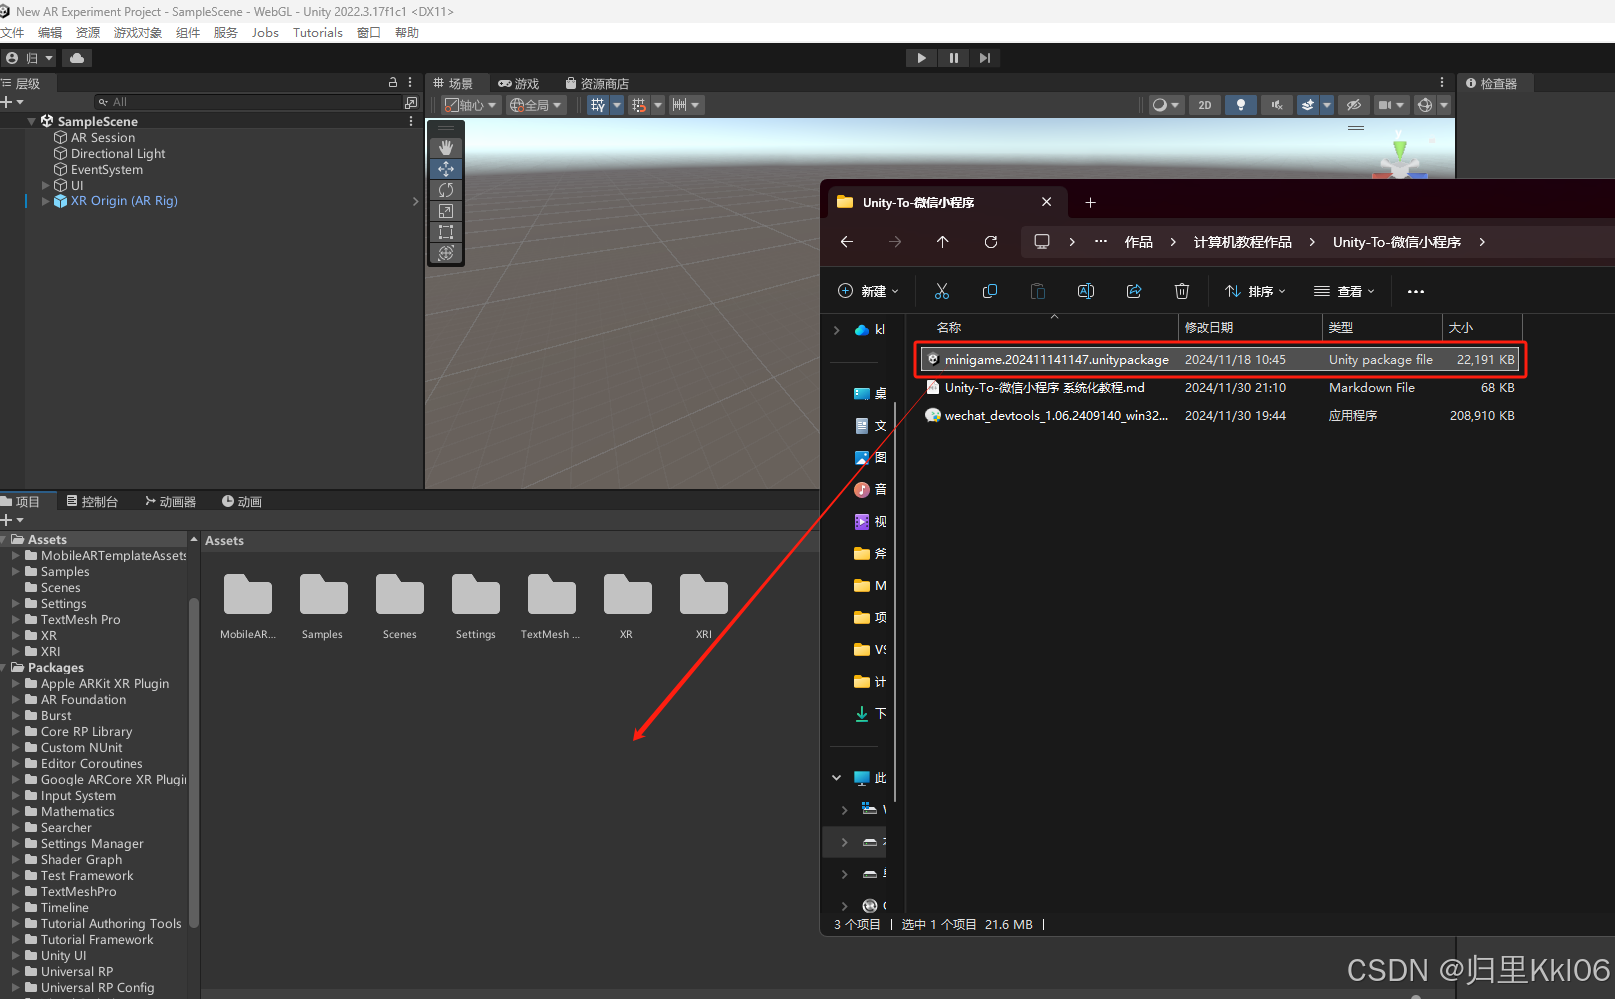
Task: Select the wechat_devtools installer file
Action: tap(1219, 416)
